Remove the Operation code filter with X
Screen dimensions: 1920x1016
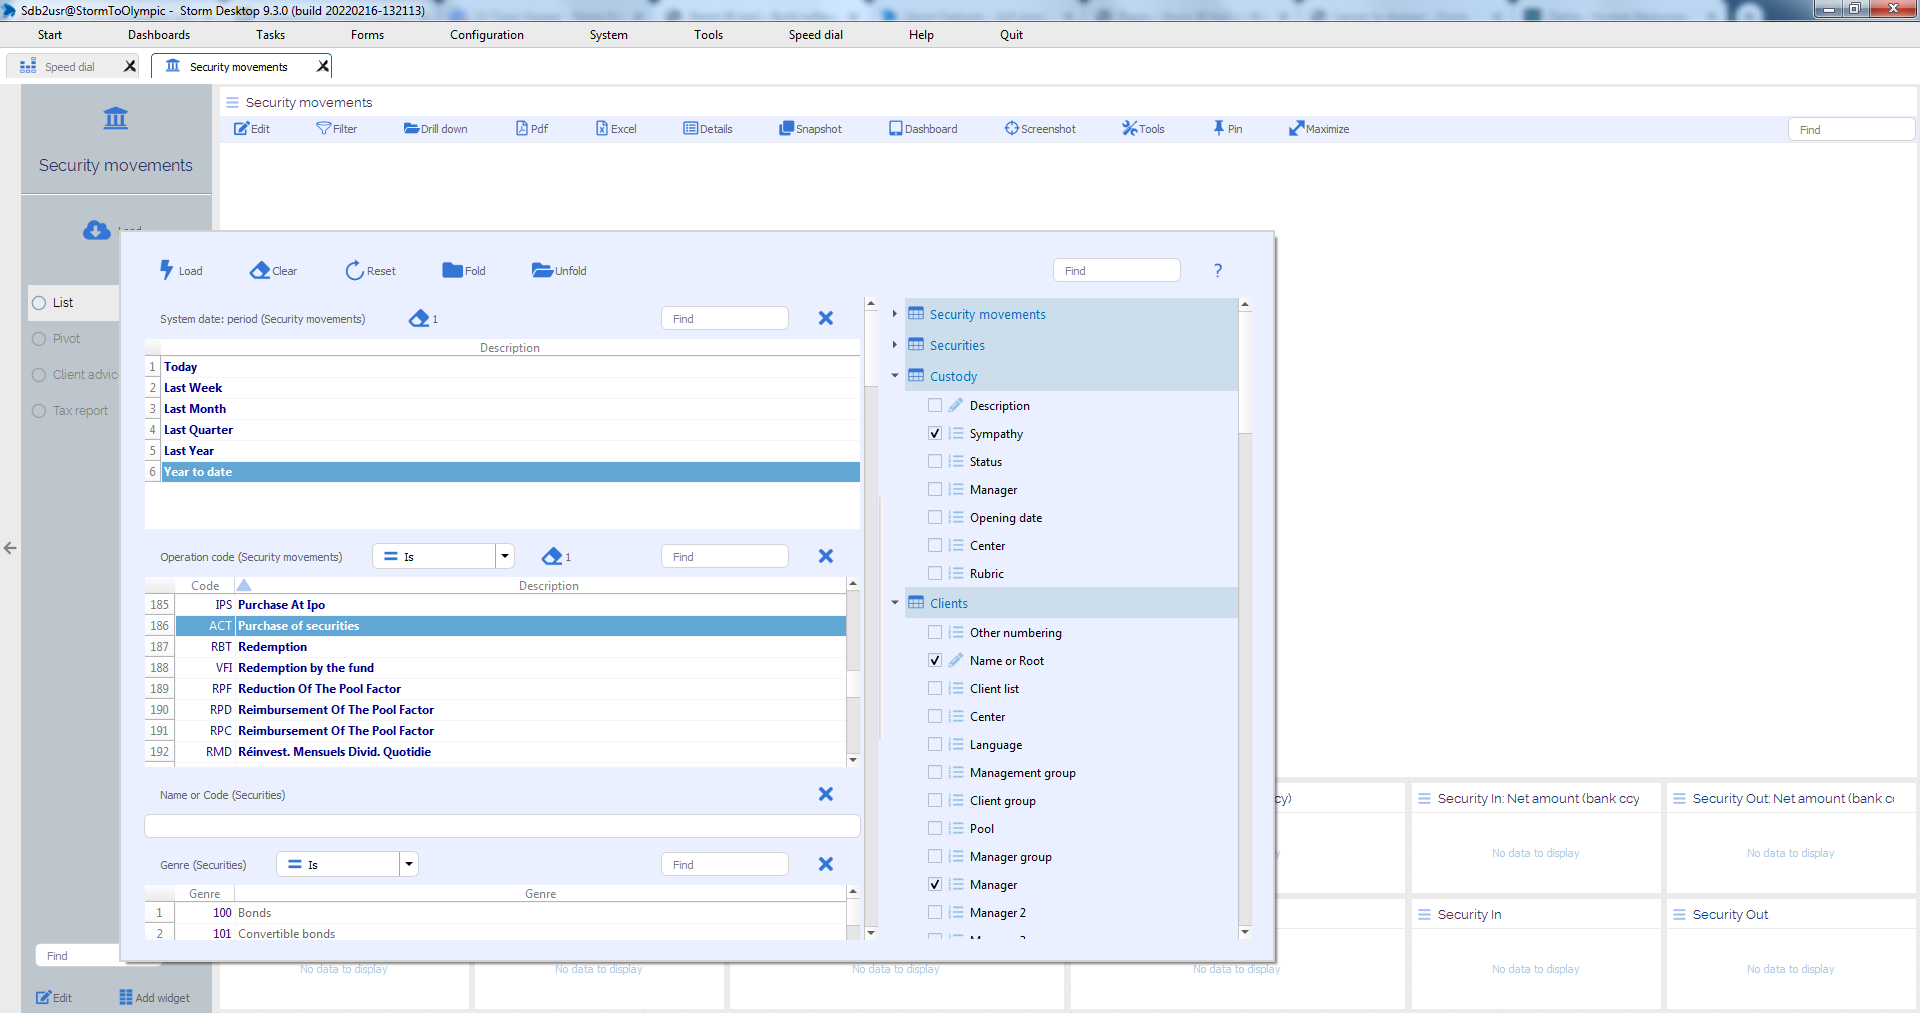[x=826, y=556]
